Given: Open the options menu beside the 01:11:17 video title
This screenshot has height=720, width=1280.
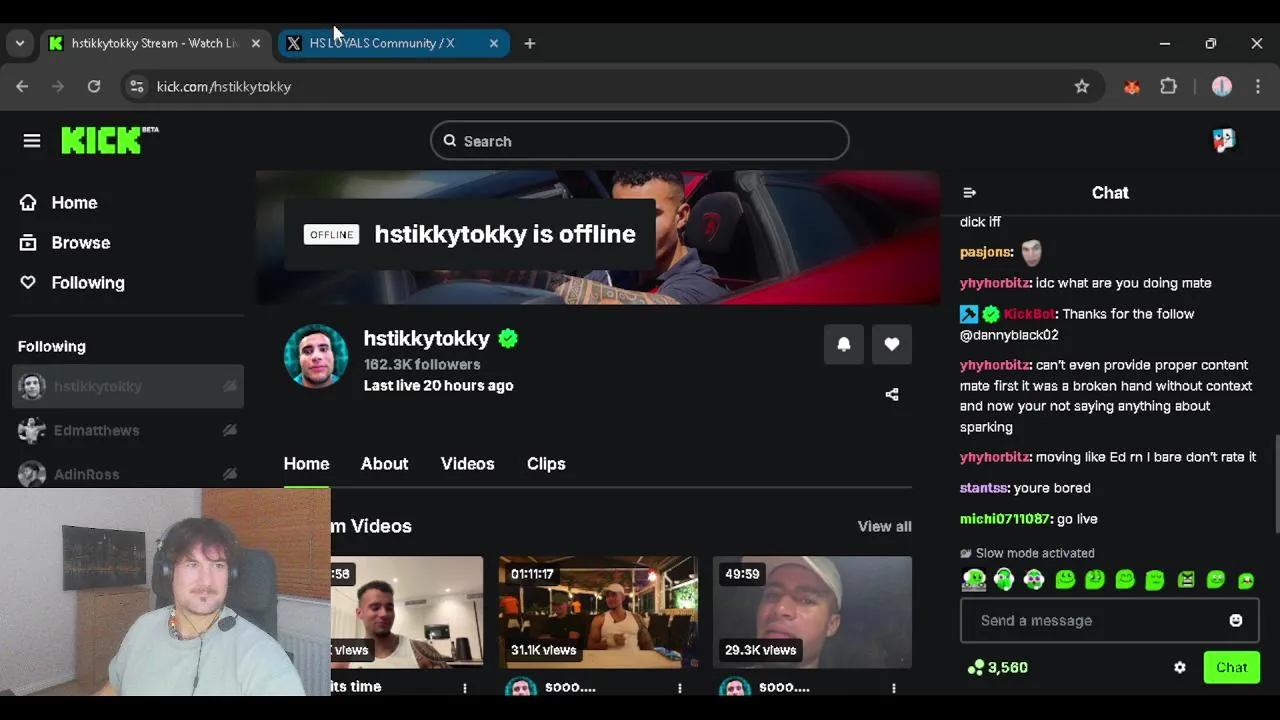Looking at the screenshot, I should coord(680,688).
